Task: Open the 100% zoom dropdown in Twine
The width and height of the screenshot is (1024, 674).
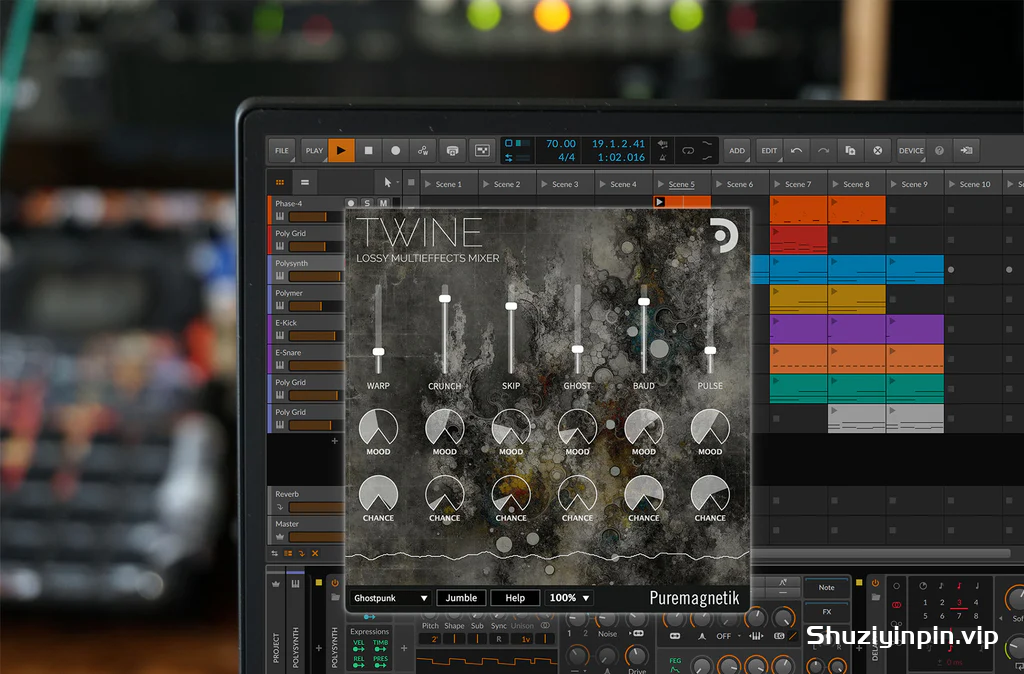Action: pos(569,598)
